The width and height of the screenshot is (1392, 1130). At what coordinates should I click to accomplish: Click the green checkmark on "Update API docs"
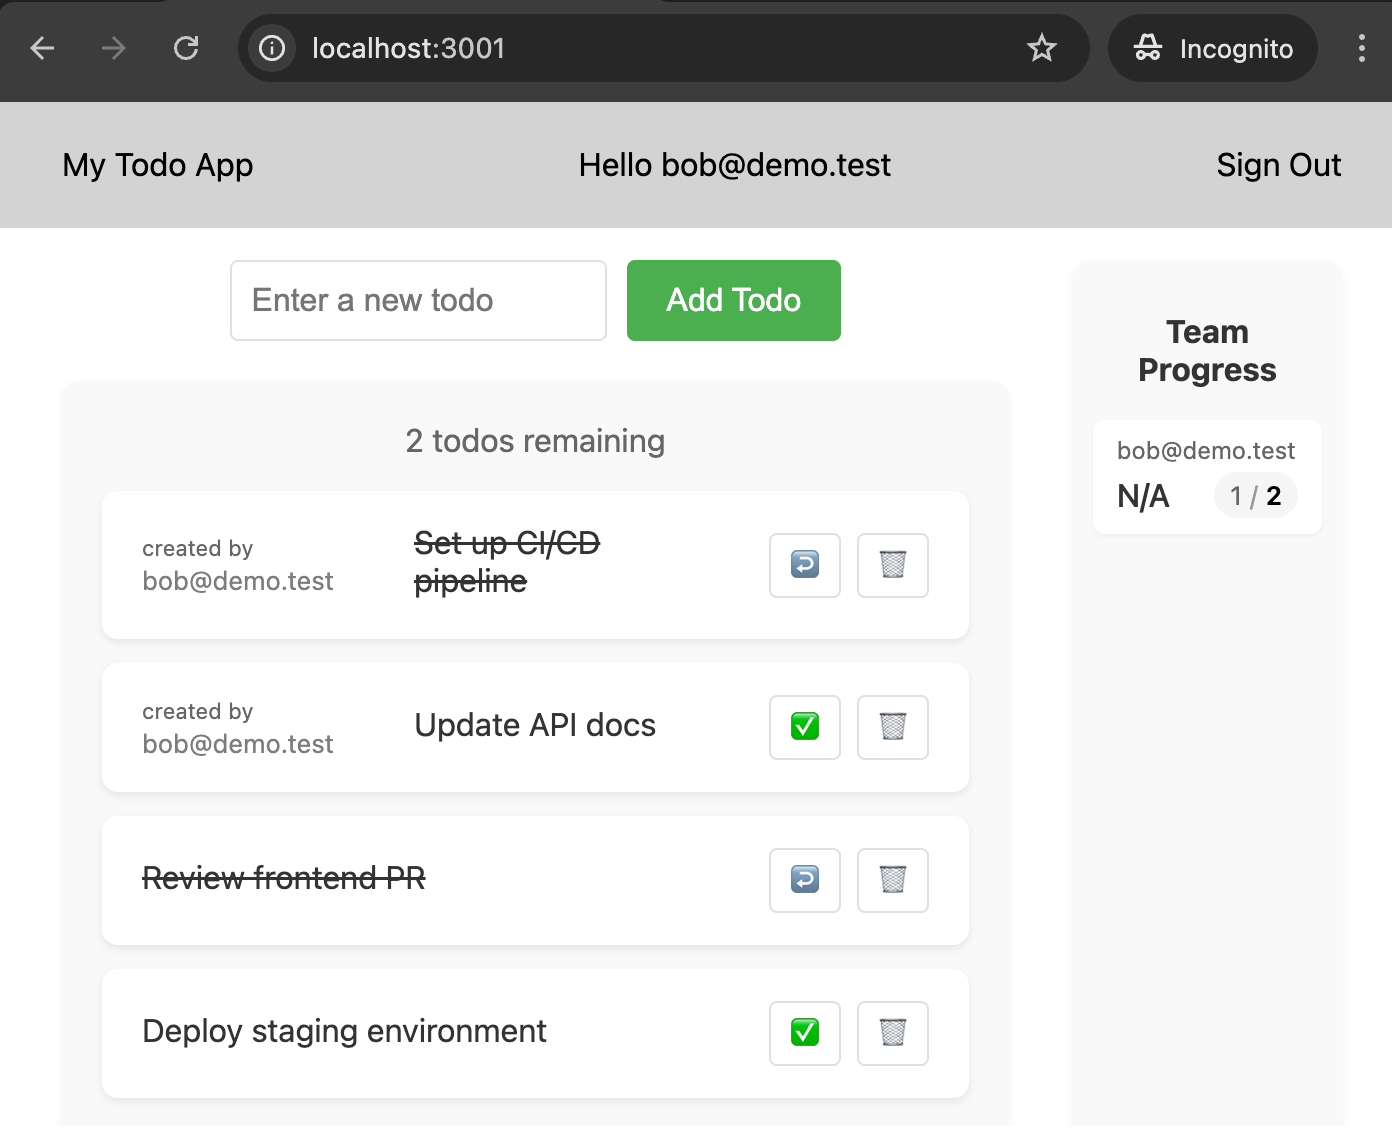coord(804,727)
